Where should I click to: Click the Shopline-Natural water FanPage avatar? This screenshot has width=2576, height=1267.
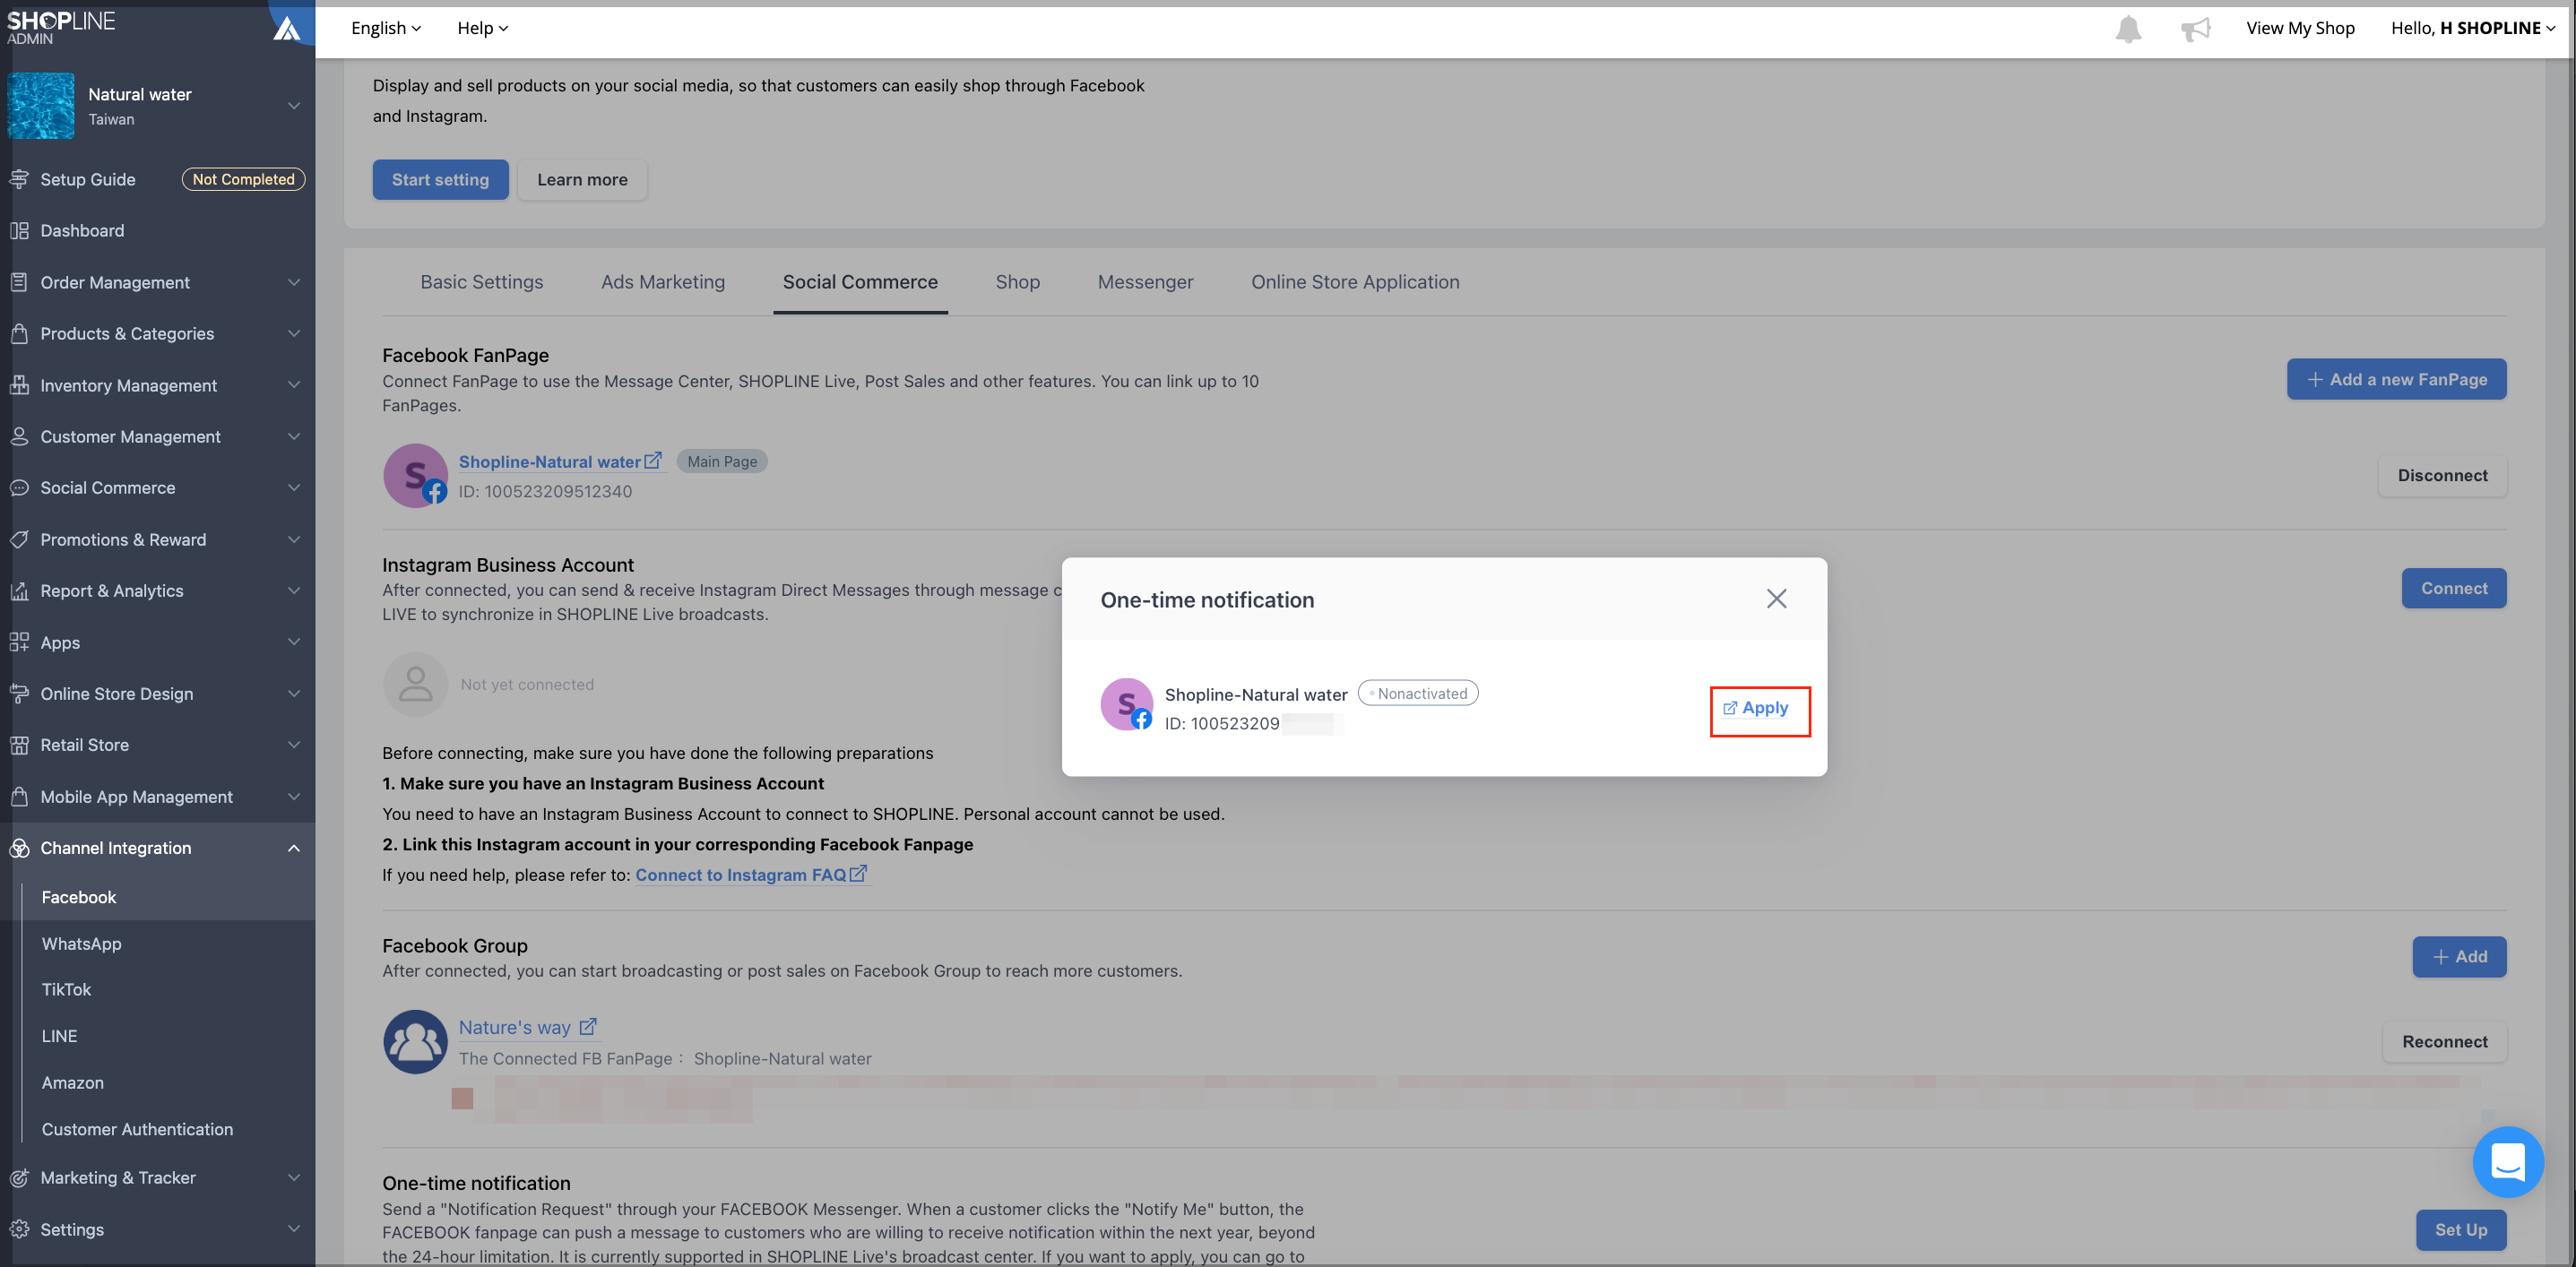tap(415, 476)
